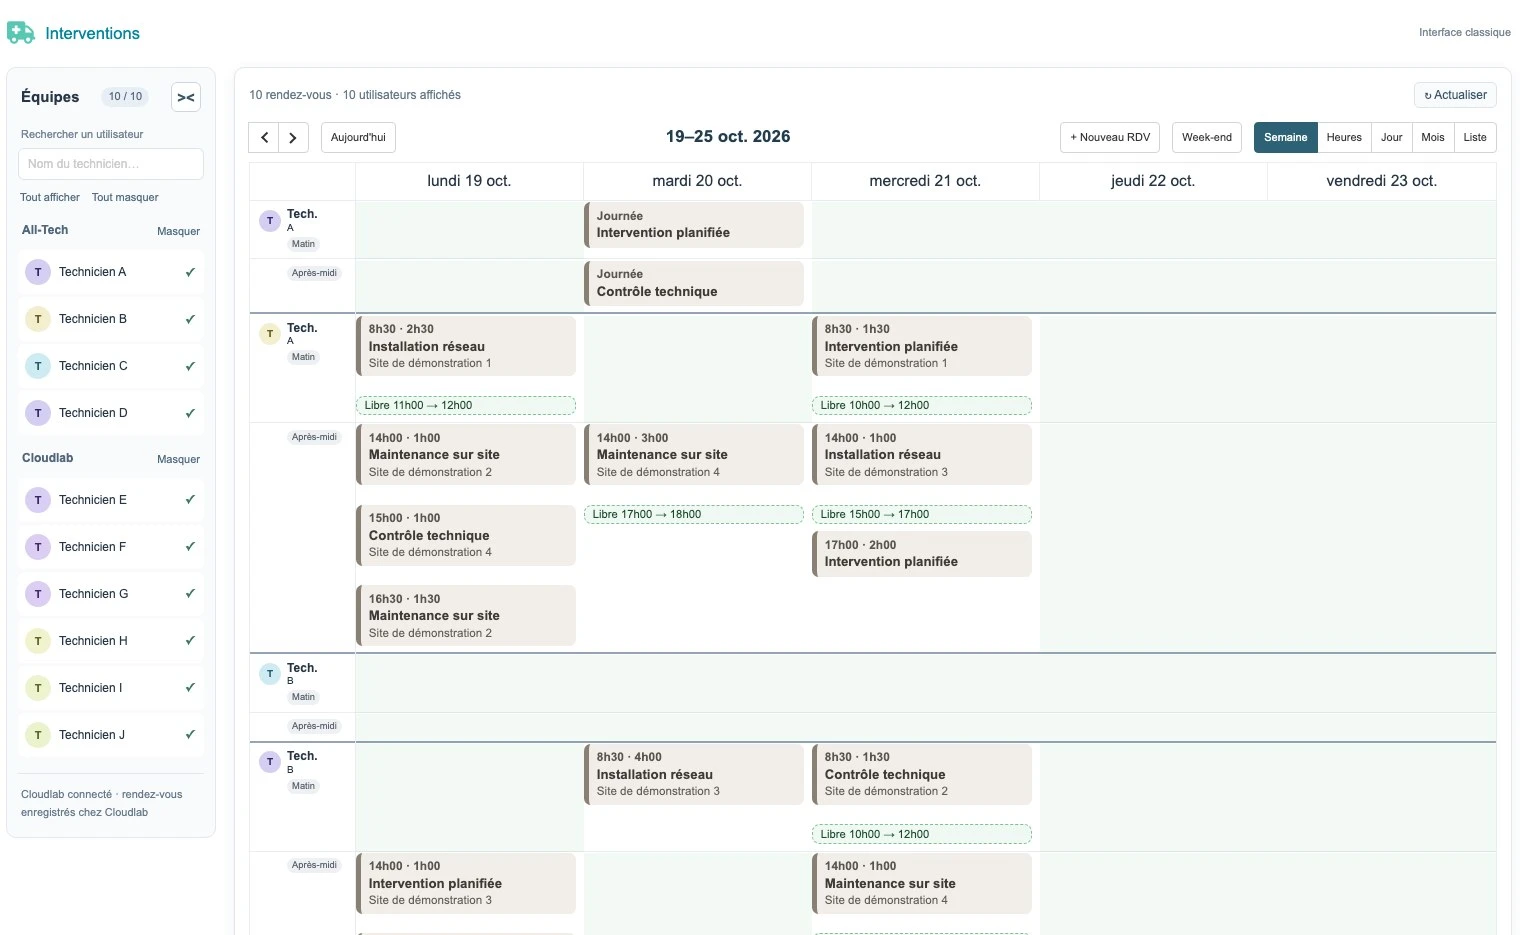This screenshot has width=1520, height=935.
Task: Click the Actualiser refresh button
Action: click(1455, 95)
